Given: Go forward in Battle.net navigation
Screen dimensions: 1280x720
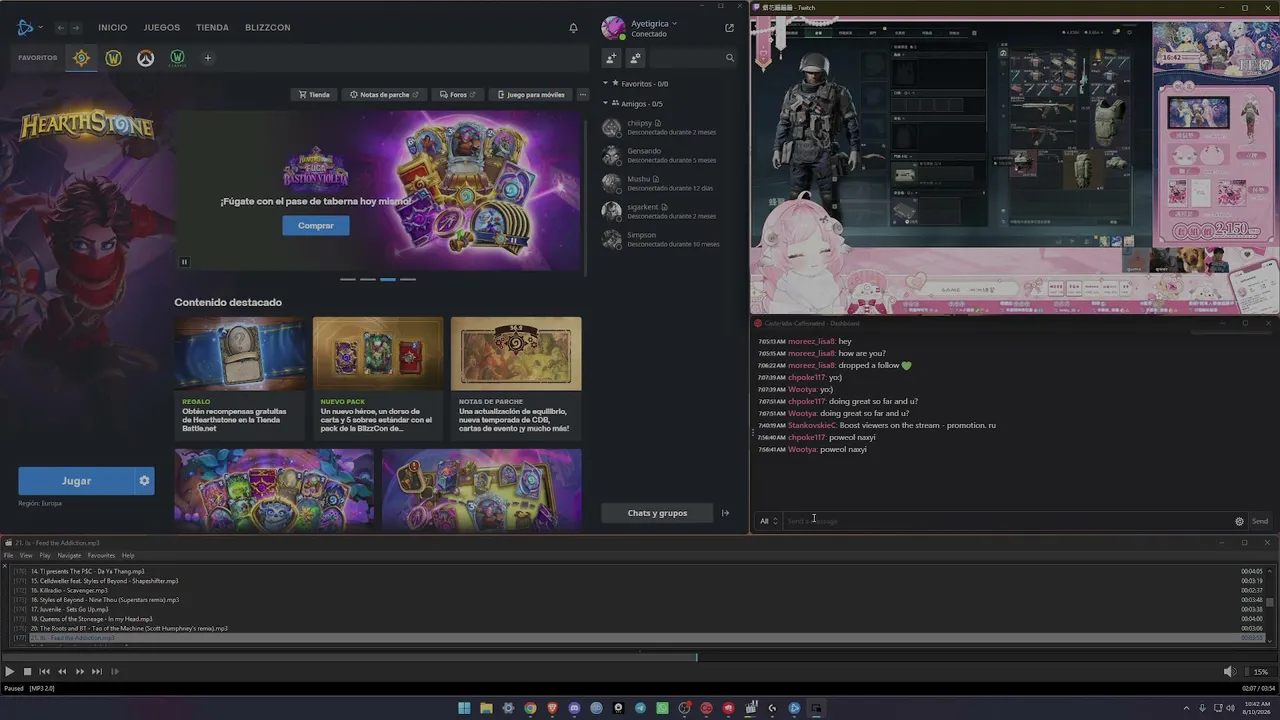Looking at the screenshot, I should [76, 28].
